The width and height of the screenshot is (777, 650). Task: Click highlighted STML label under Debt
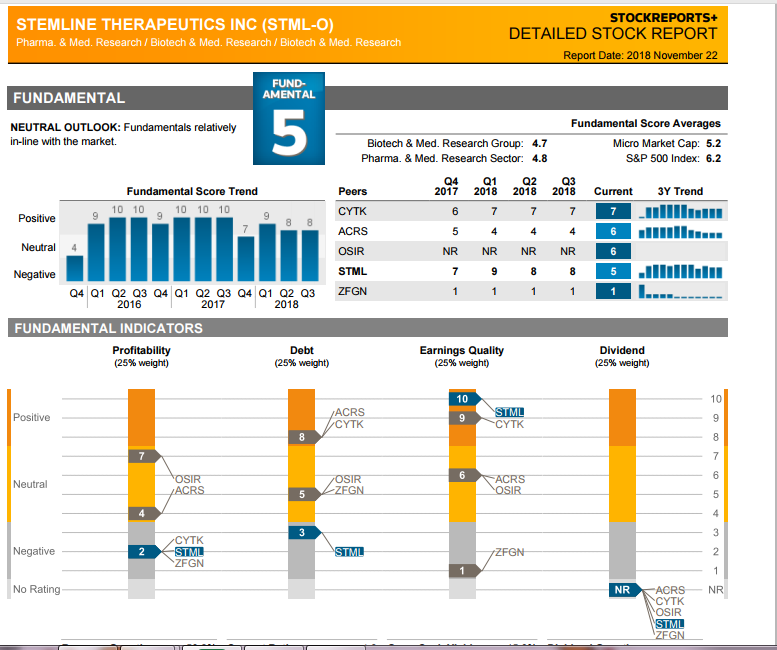[x=349, y=552]
